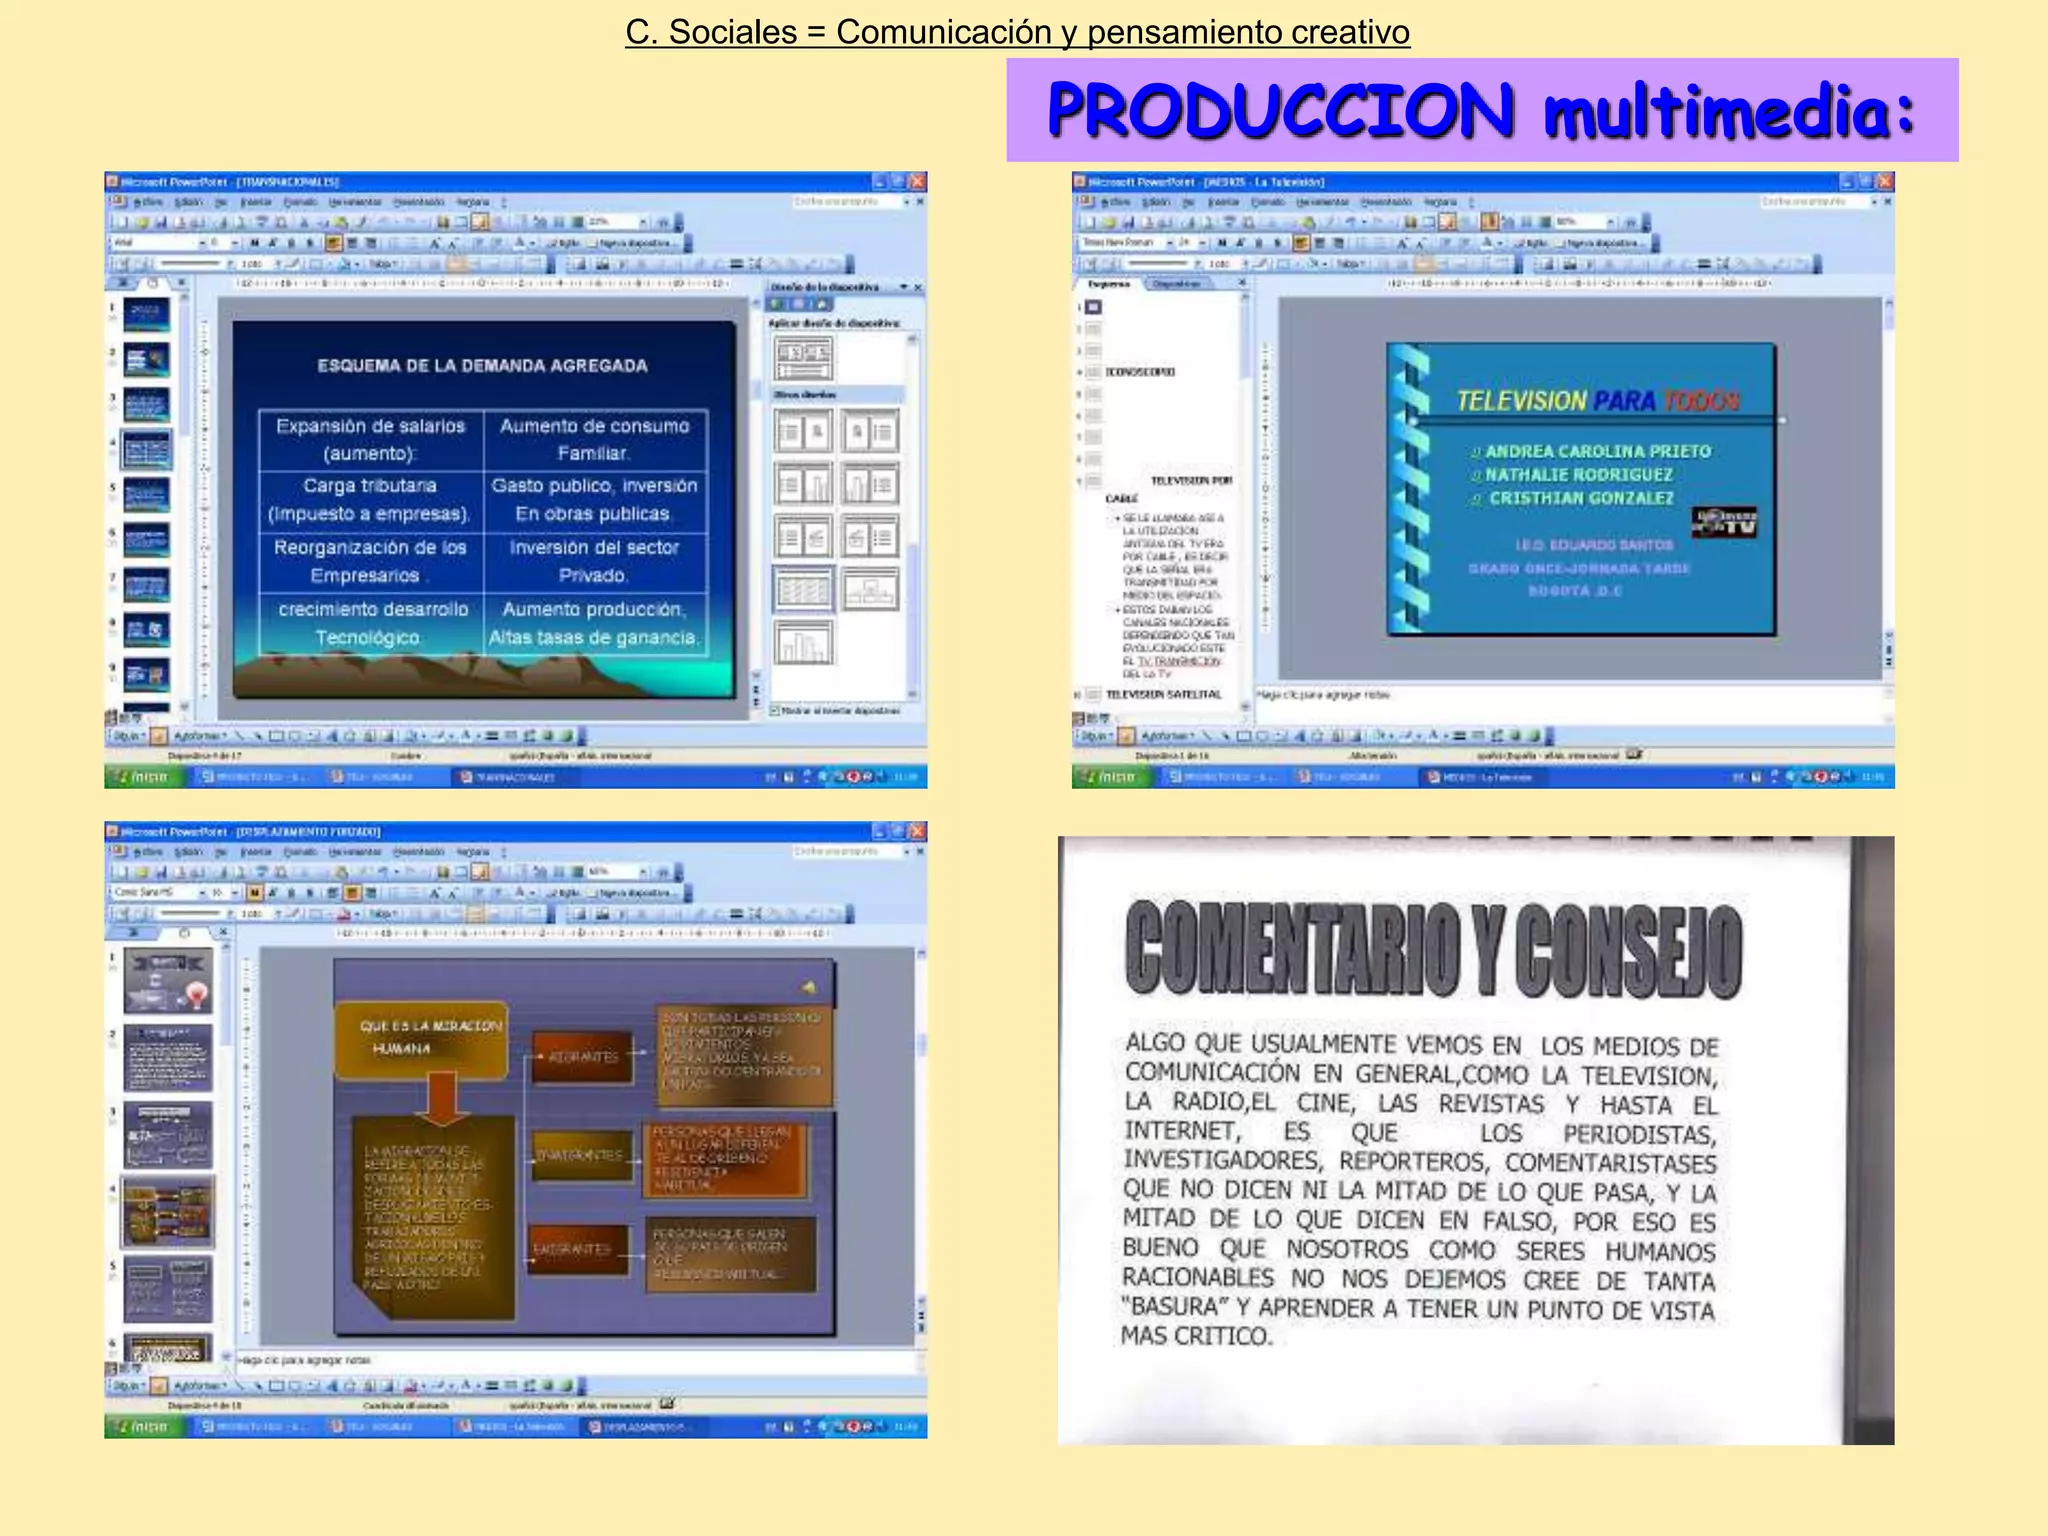Toggle active Bold button in DESPLAZAMIENTO FORZADO window
Image resolution: width=2048 pixels, height=1536 pixels.
(255, 893)
